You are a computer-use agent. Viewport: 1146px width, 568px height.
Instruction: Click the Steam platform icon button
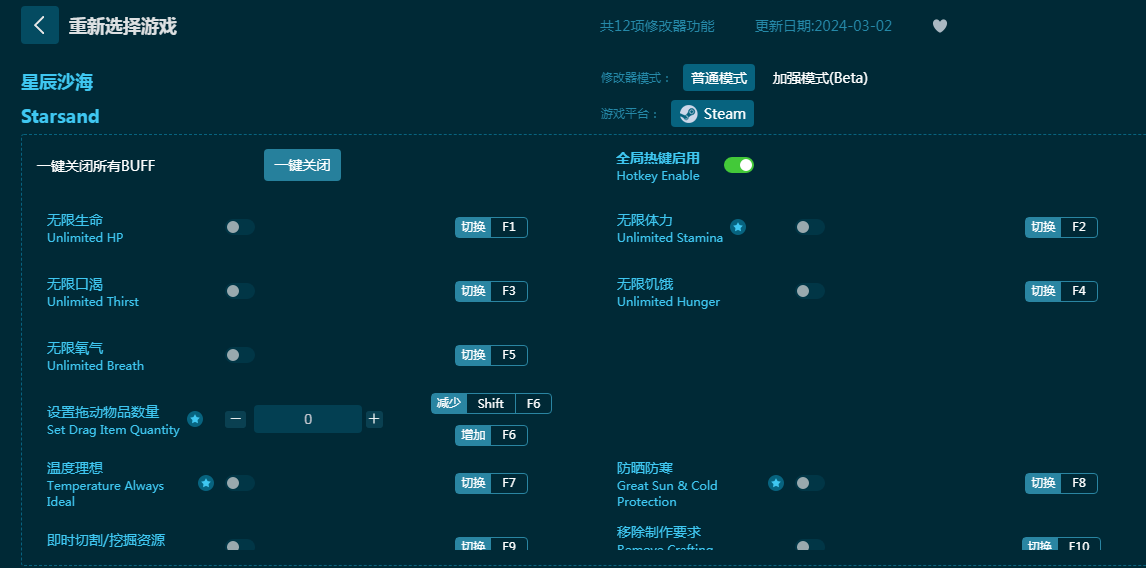point(712,114)
